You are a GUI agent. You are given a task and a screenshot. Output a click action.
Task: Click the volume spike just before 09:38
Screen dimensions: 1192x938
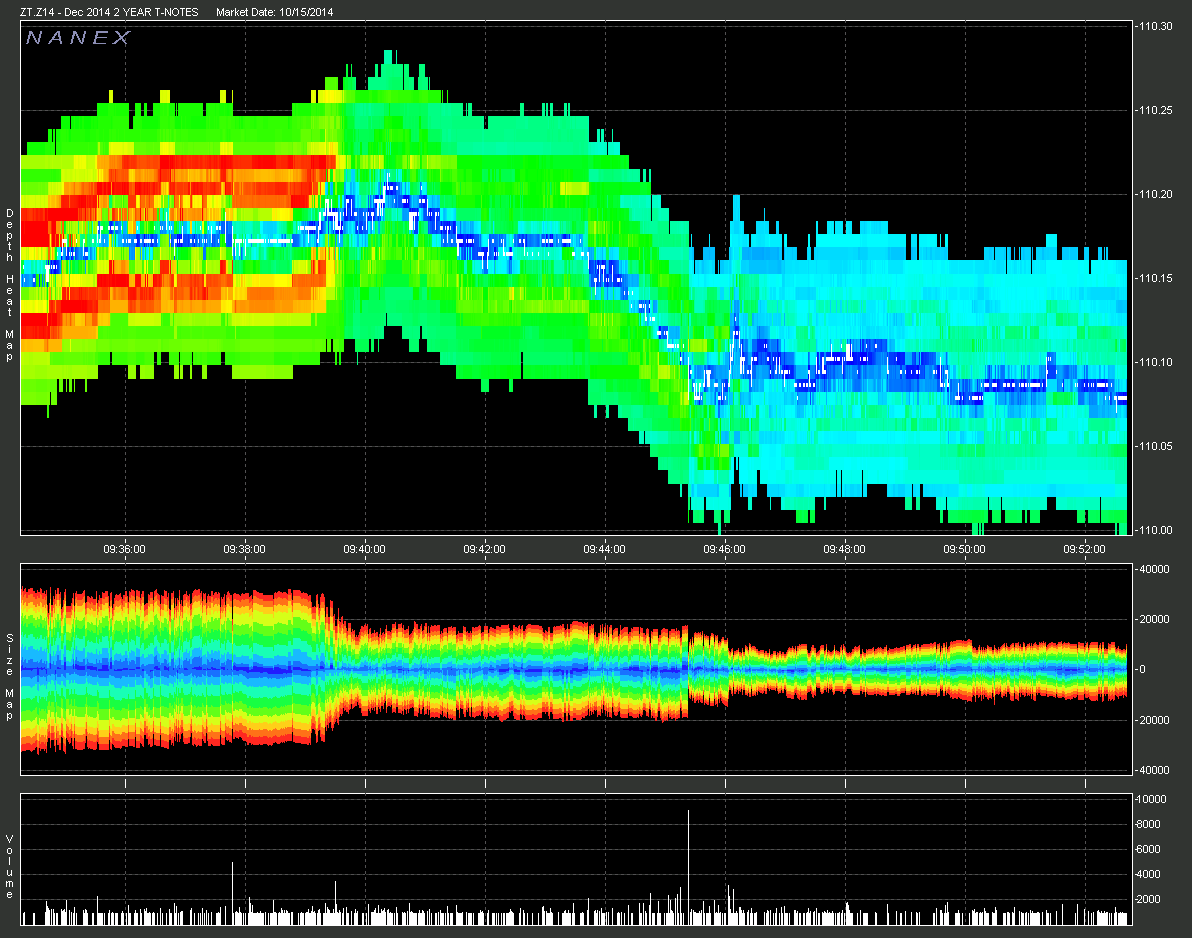click(x=232, y=893)
